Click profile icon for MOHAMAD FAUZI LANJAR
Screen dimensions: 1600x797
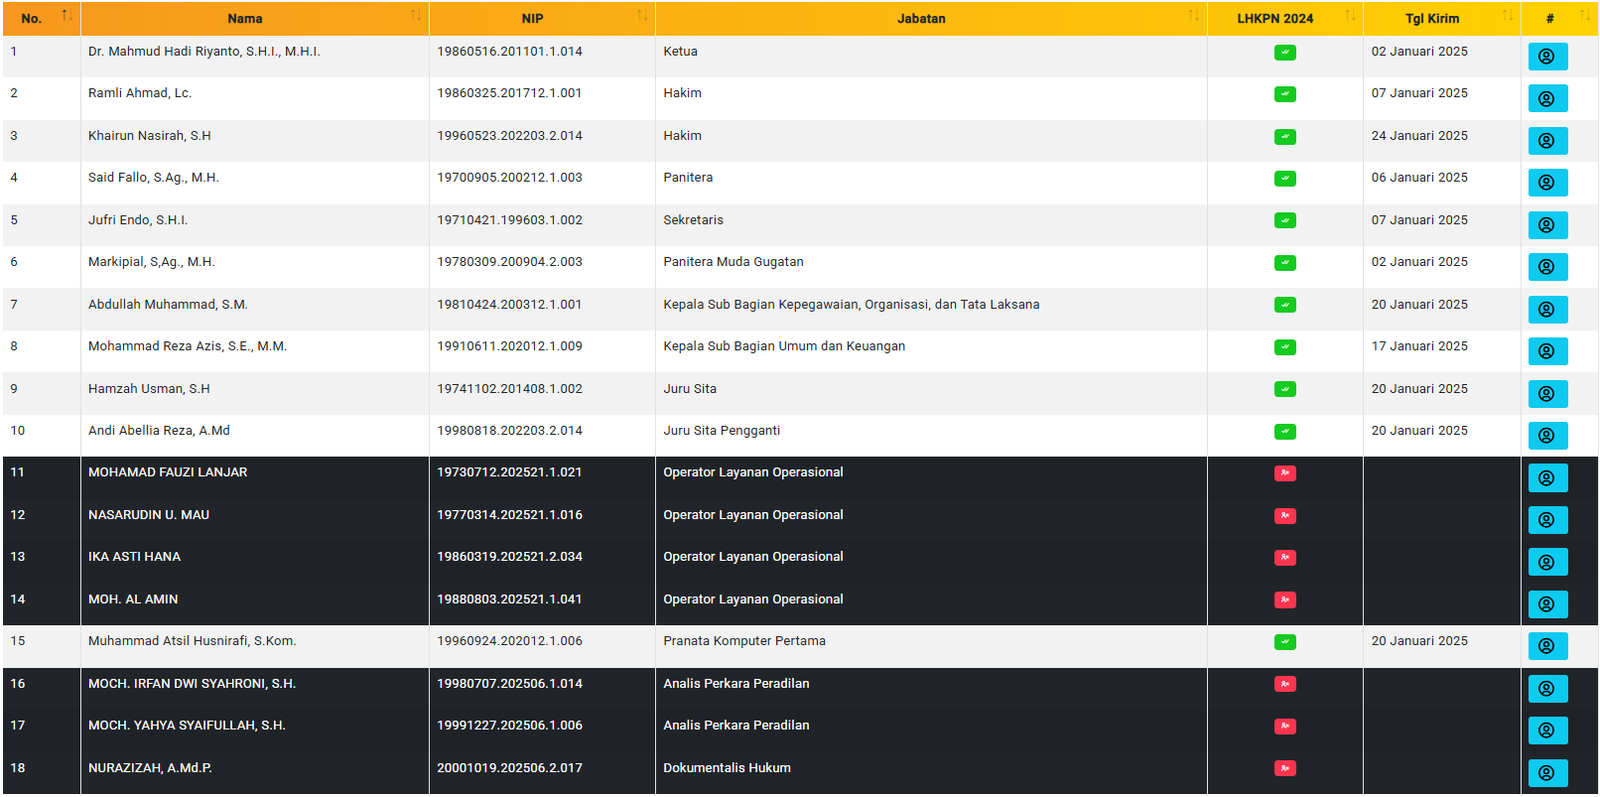pos(1547,478)
